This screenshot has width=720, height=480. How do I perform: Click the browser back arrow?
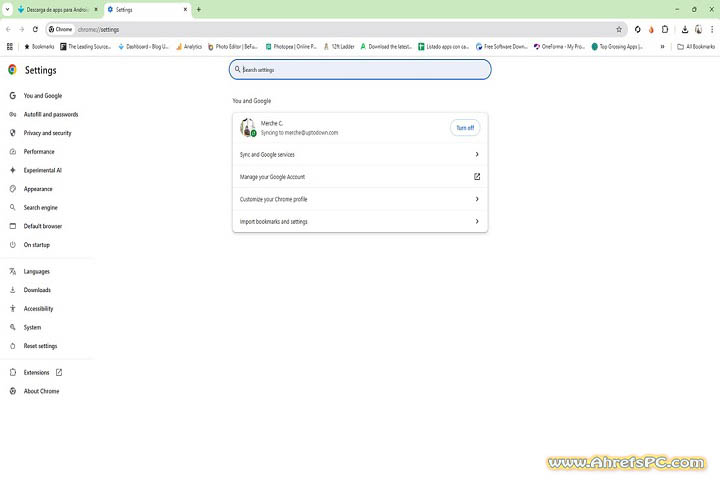tap(8, 29)
